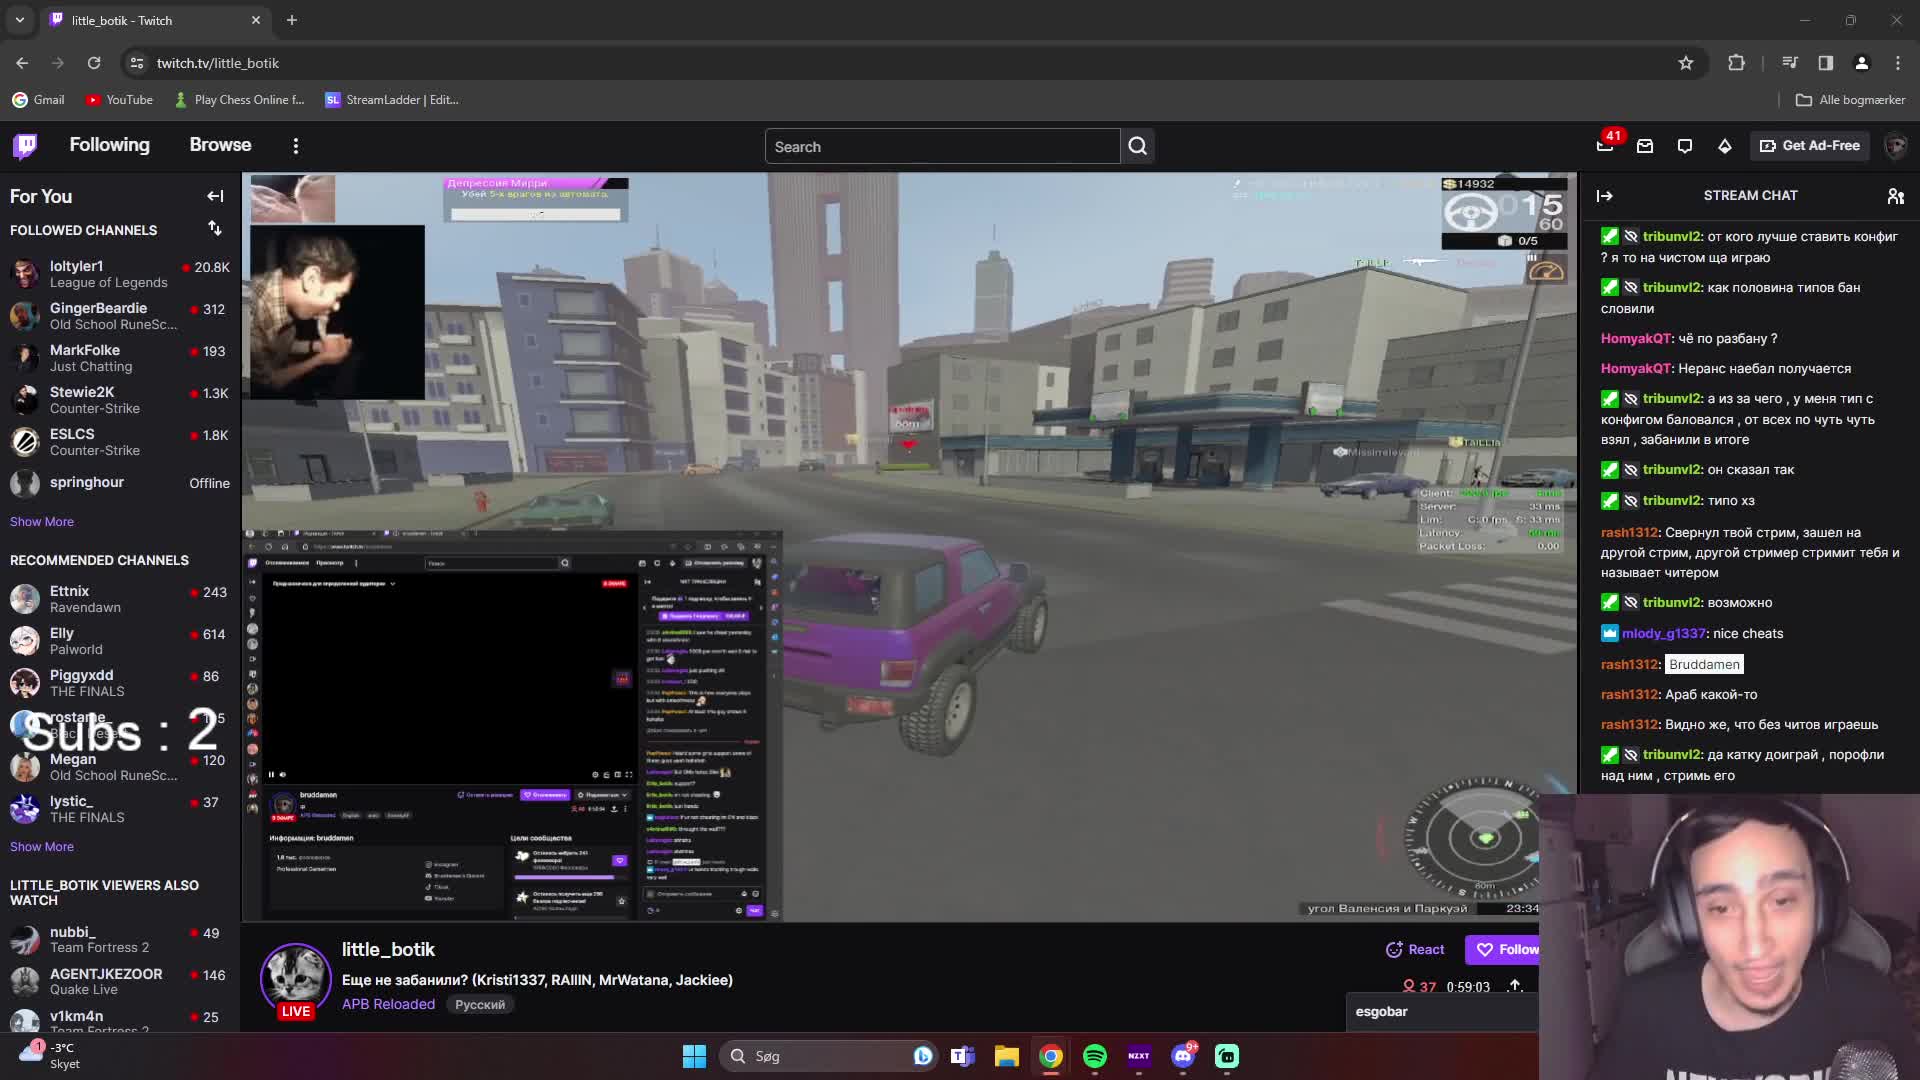Open AGENTJKEZOOR Quake Live channel
The height and width of the screenshot is (1080, 1920).
pos(120,981)
